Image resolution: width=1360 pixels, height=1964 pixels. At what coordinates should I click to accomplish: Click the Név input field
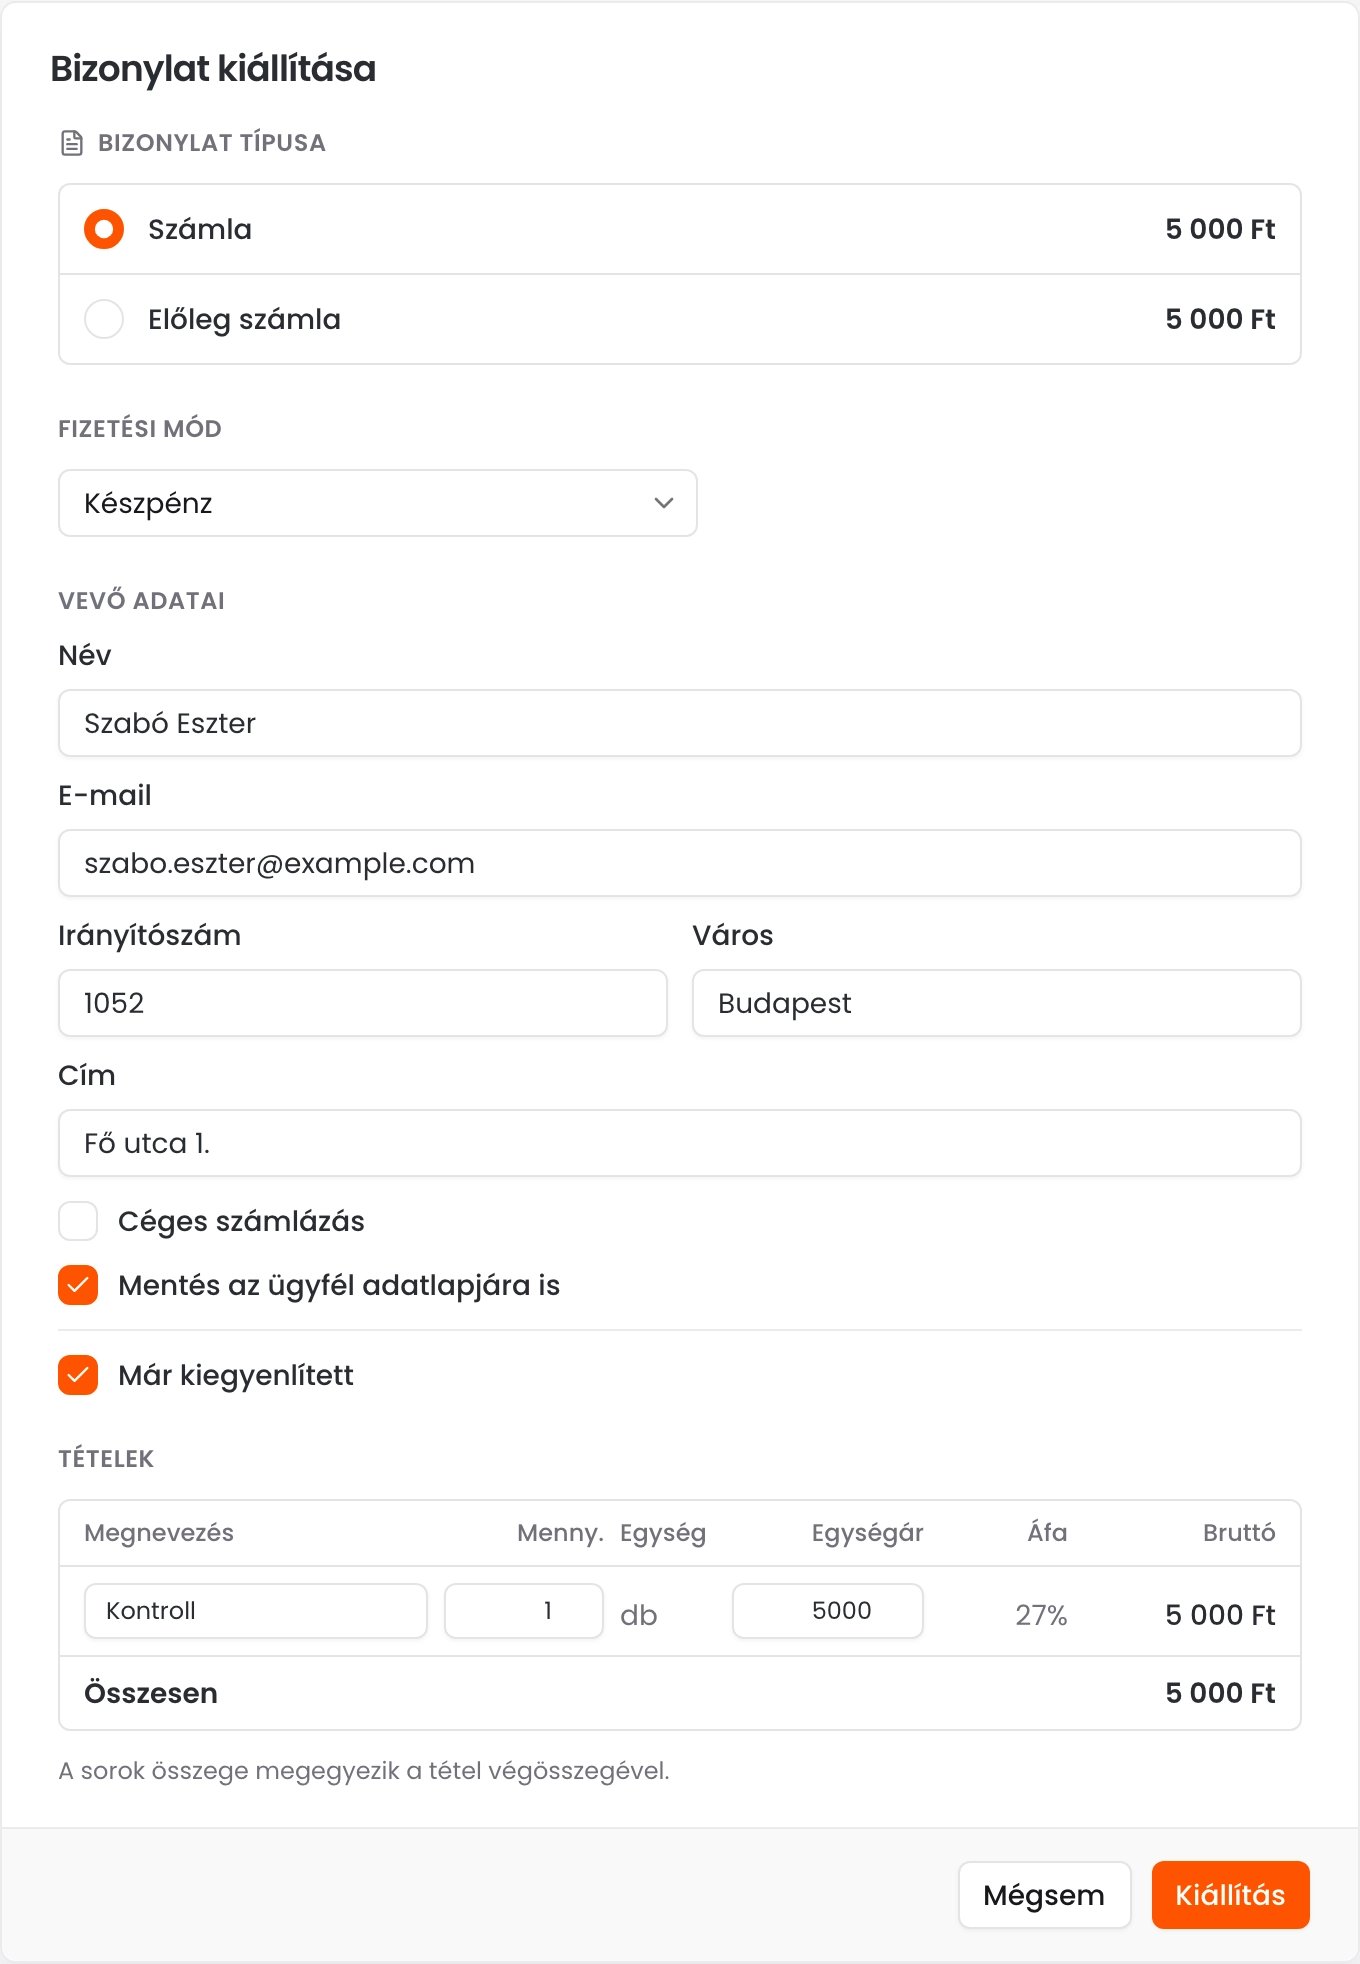click(x=680, y=723)
